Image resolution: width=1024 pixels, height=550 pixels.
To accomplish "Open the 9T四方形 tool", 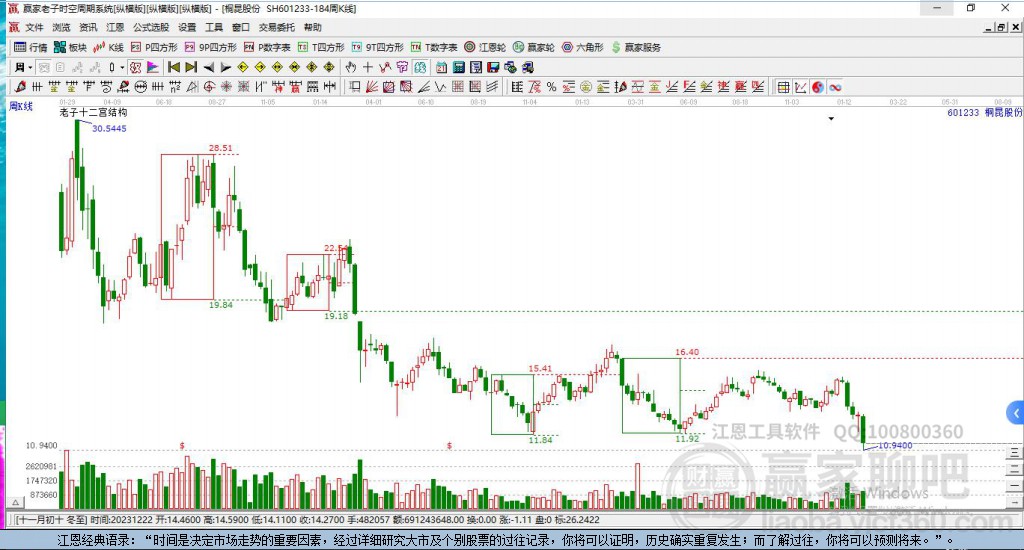I will (x=377, y=47).
